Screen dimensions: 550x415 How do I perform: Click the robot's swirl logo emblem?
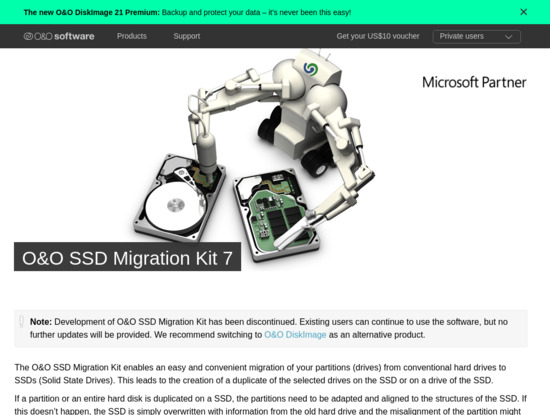point(310,69)
